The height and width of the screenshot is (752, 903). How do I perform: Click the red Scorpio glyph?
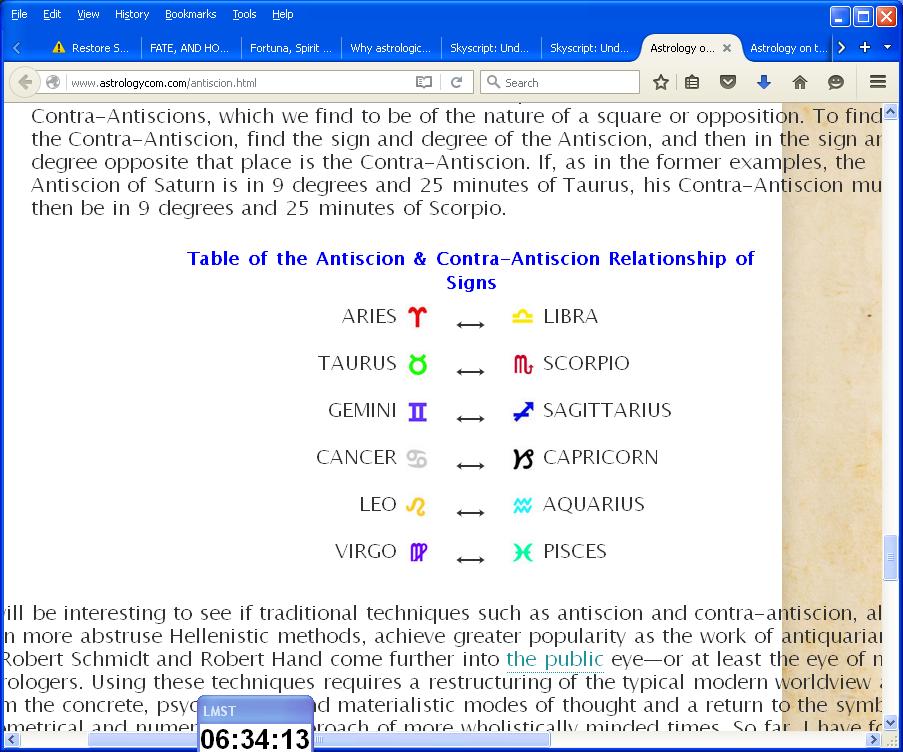click(523, 364)
